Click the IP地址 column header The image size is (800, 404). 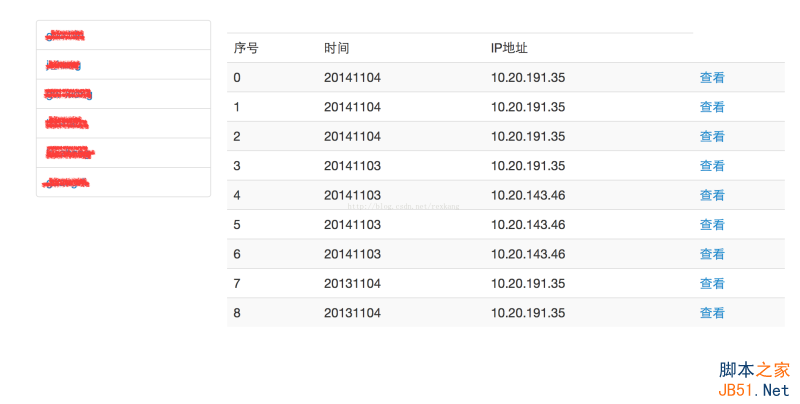click(x=509, y=48)
